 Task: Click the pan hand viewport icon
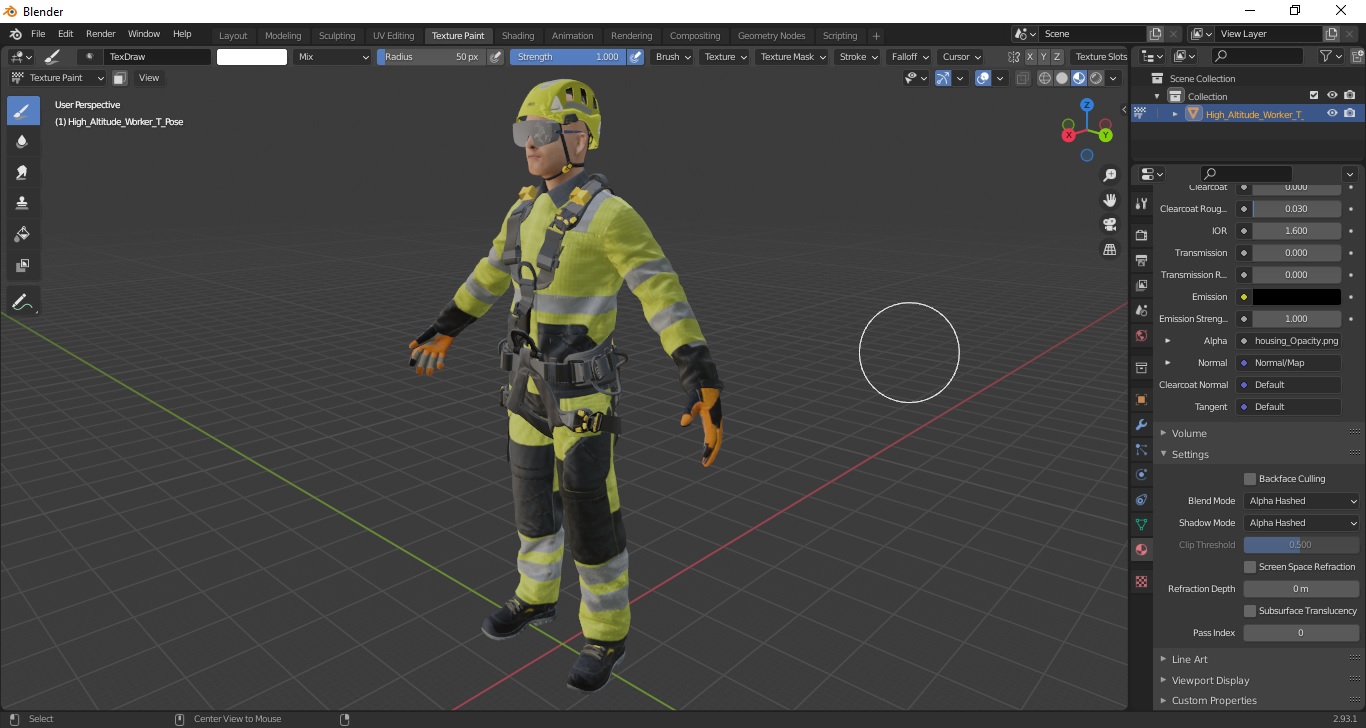click(1109, 200)
